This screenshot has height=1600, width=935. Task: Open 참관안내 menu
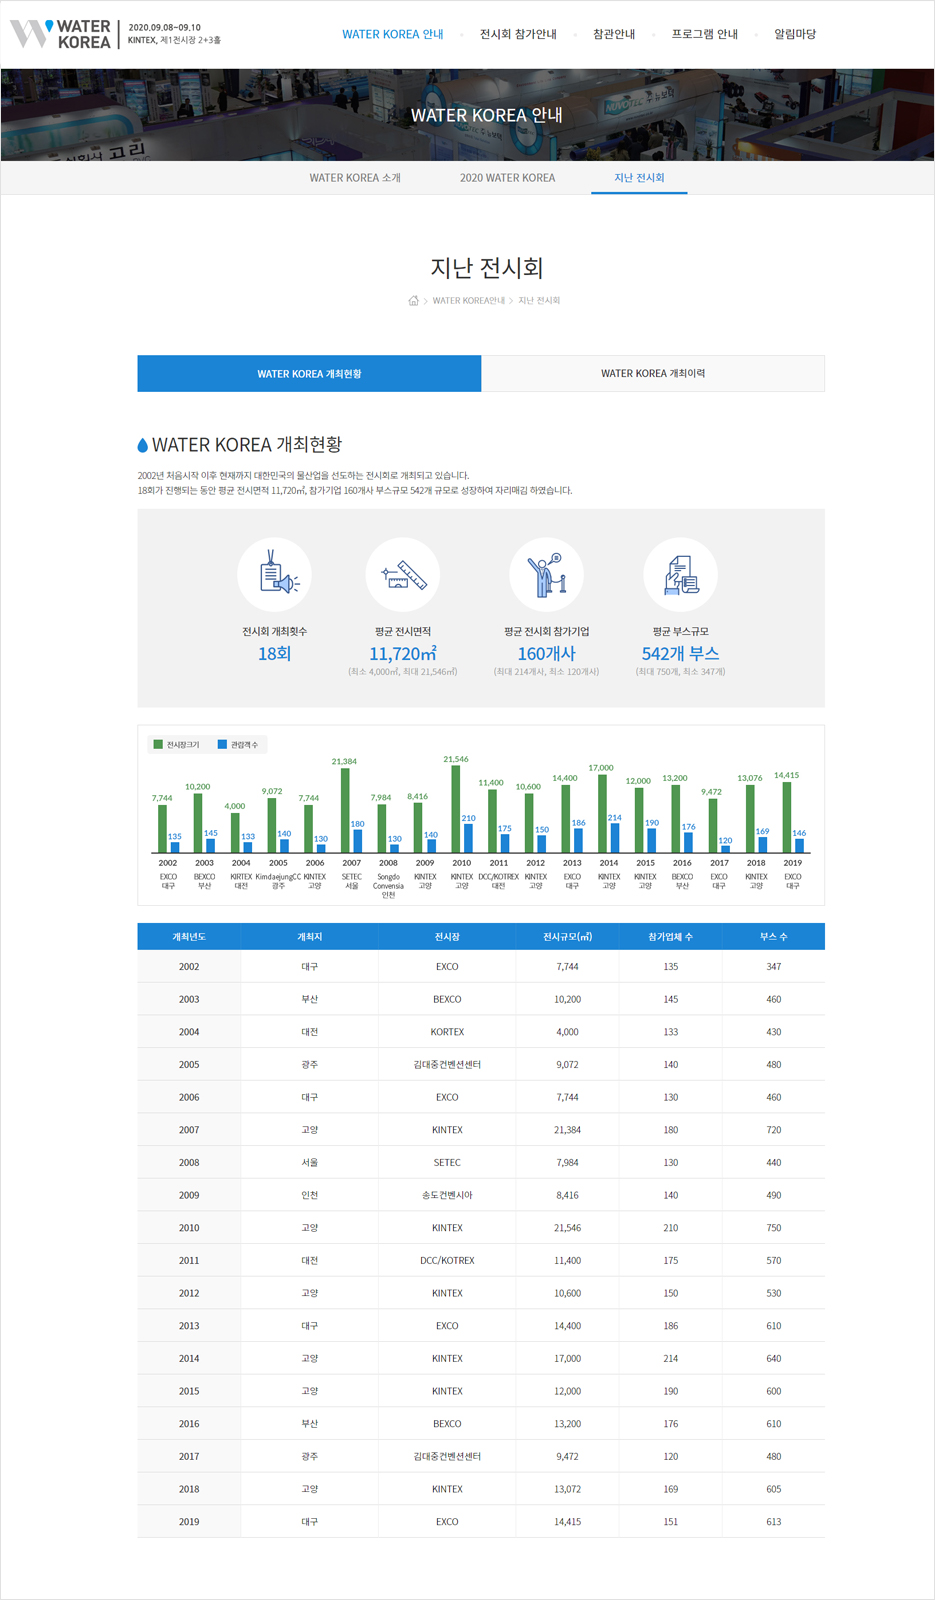point(614,34)
